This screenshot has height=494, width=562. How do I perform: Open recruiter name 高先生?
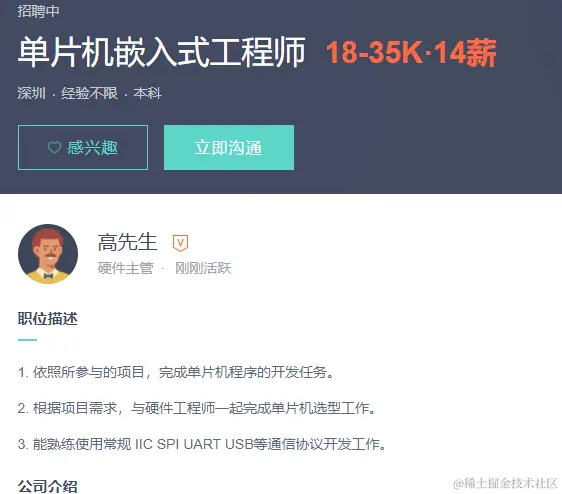point(127,242)
